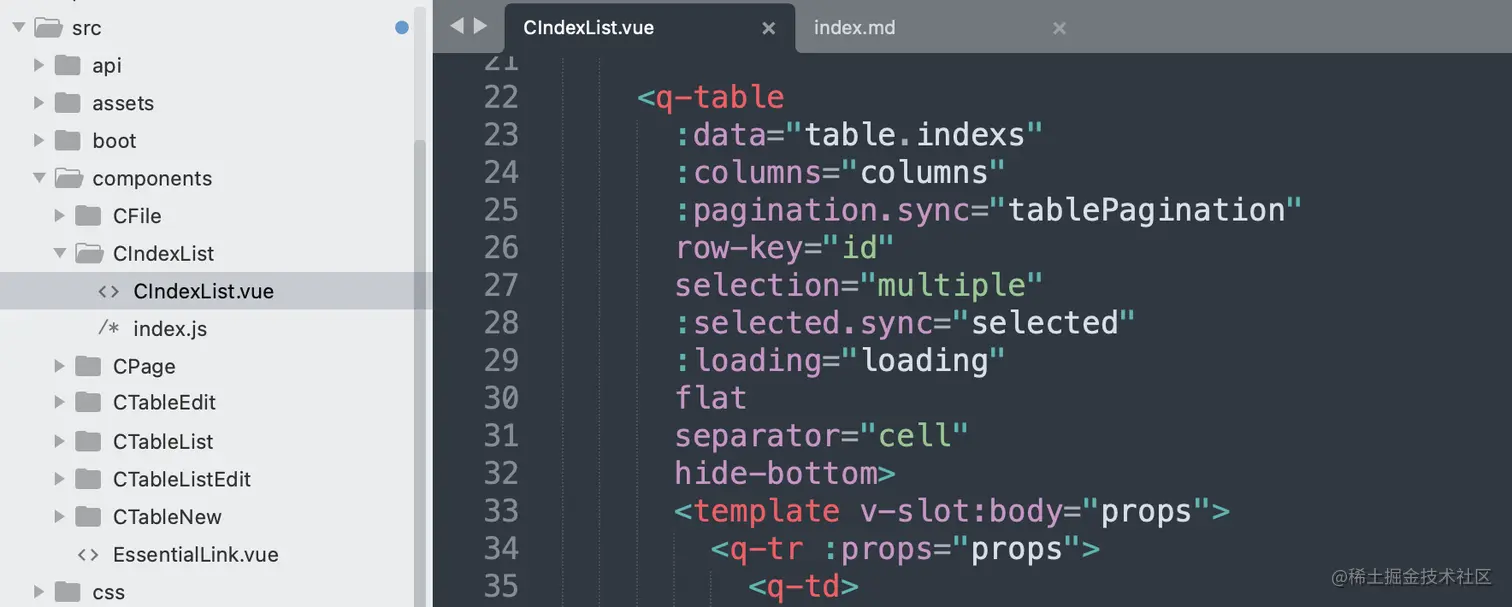Select the assets folder name
The height and width of the screenshot is (607, 1512).
pos(123,103)
